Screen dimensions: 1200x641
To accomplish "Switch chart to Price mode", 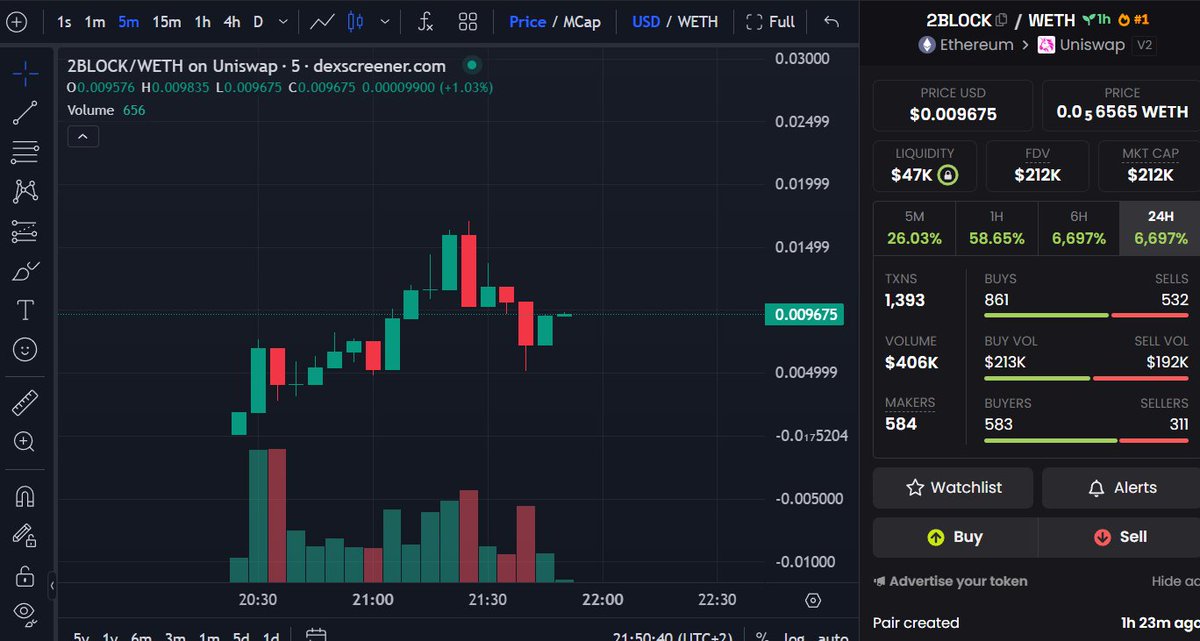I will 527,21.
